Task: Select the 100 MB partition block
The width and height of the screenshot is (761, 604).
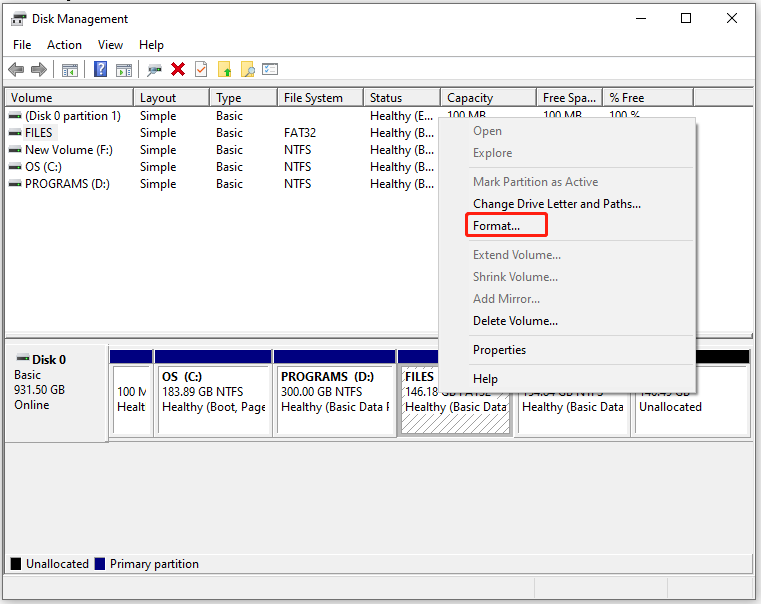Action: pyautogui.click(x=132, y=399)
